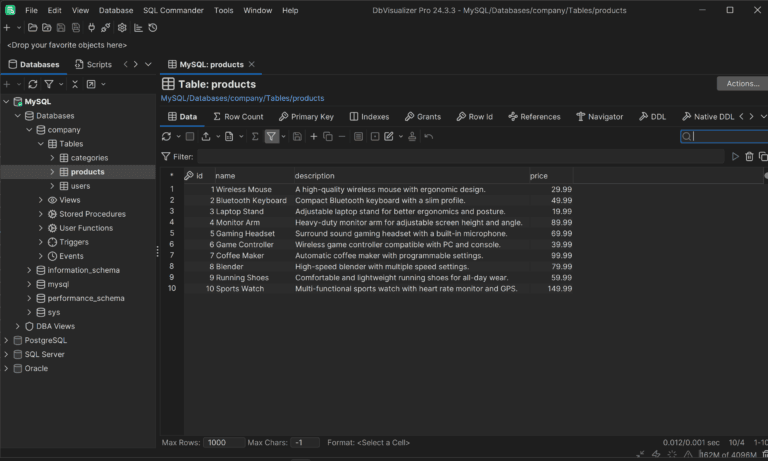Toggle the highlighted filter button in grid toolbar

coord(271,137)
